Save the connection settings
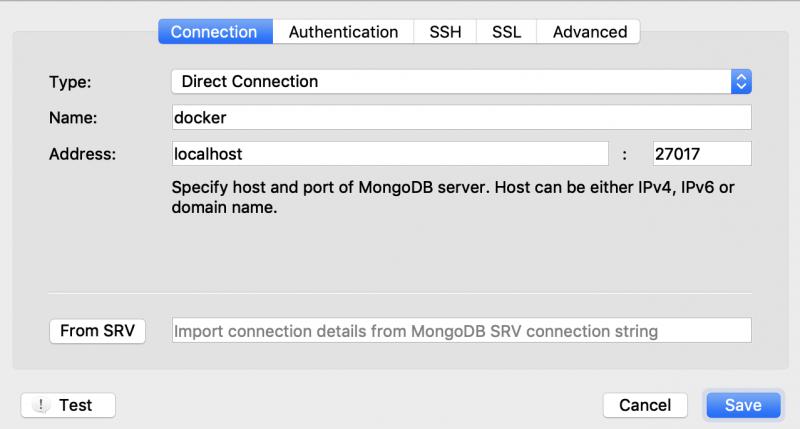800x429 pixels. tap(743, 405)
